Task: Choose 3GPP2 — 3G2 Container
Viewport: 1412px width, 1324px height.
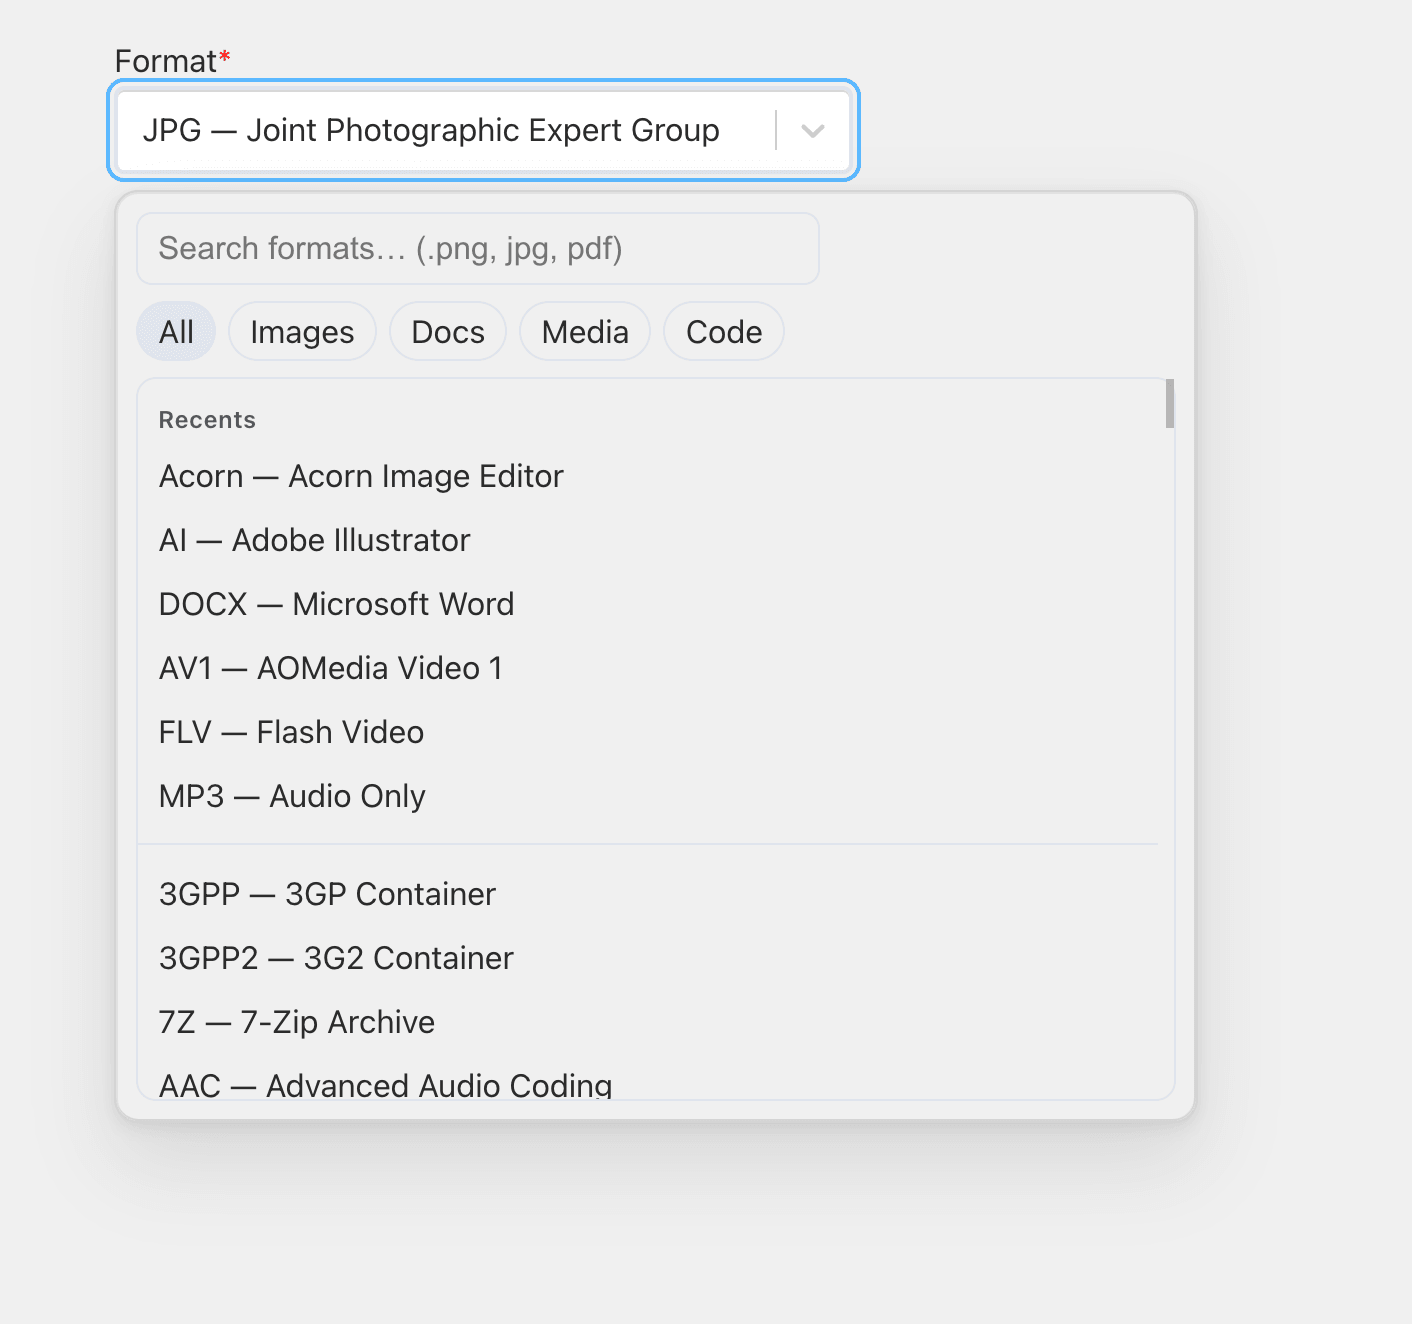Action: point(336,957)
